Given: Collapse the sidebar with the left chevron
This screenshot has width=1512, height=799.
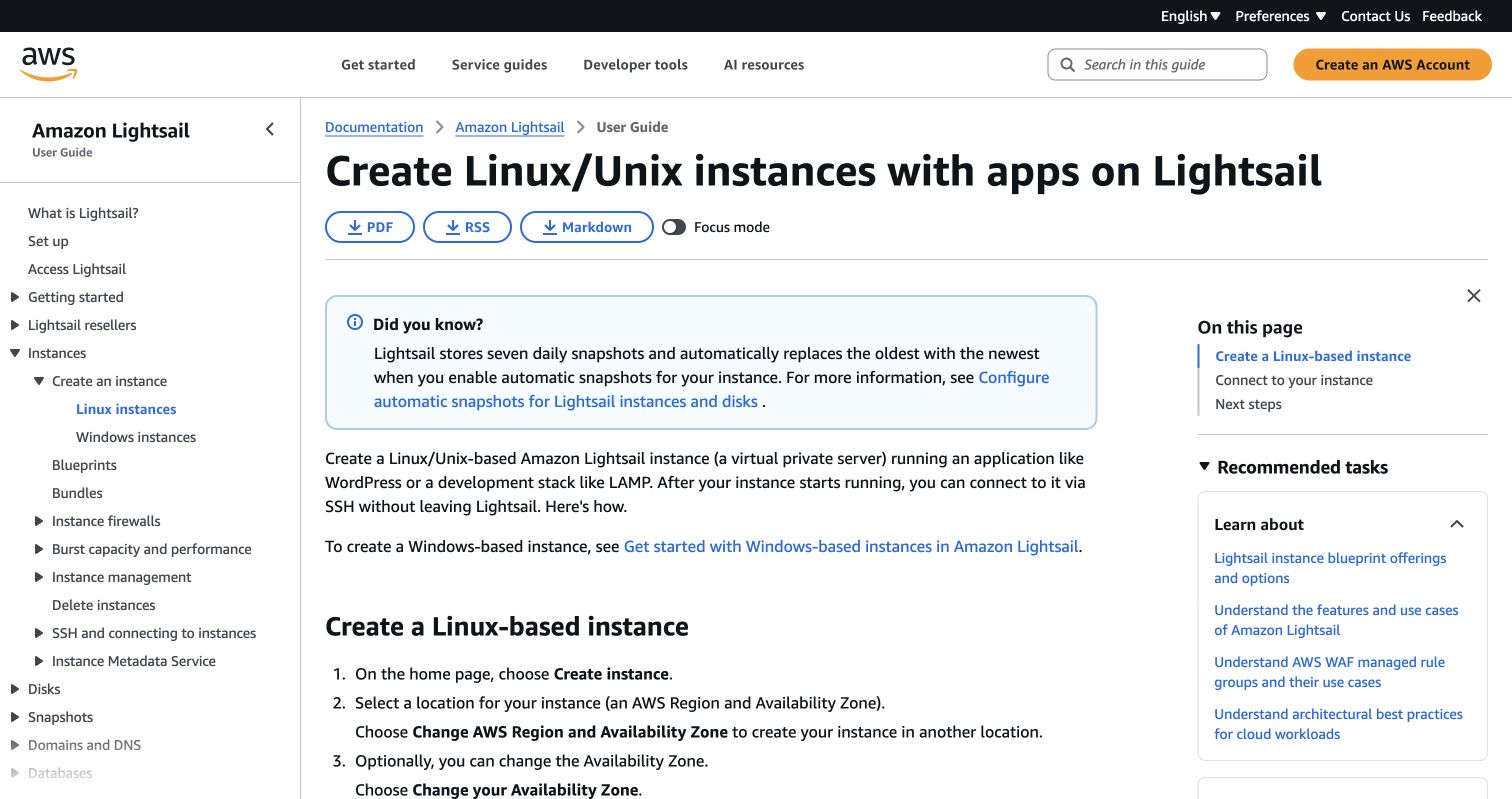Looking at the screenshot, I should click(x=270, y=129).
